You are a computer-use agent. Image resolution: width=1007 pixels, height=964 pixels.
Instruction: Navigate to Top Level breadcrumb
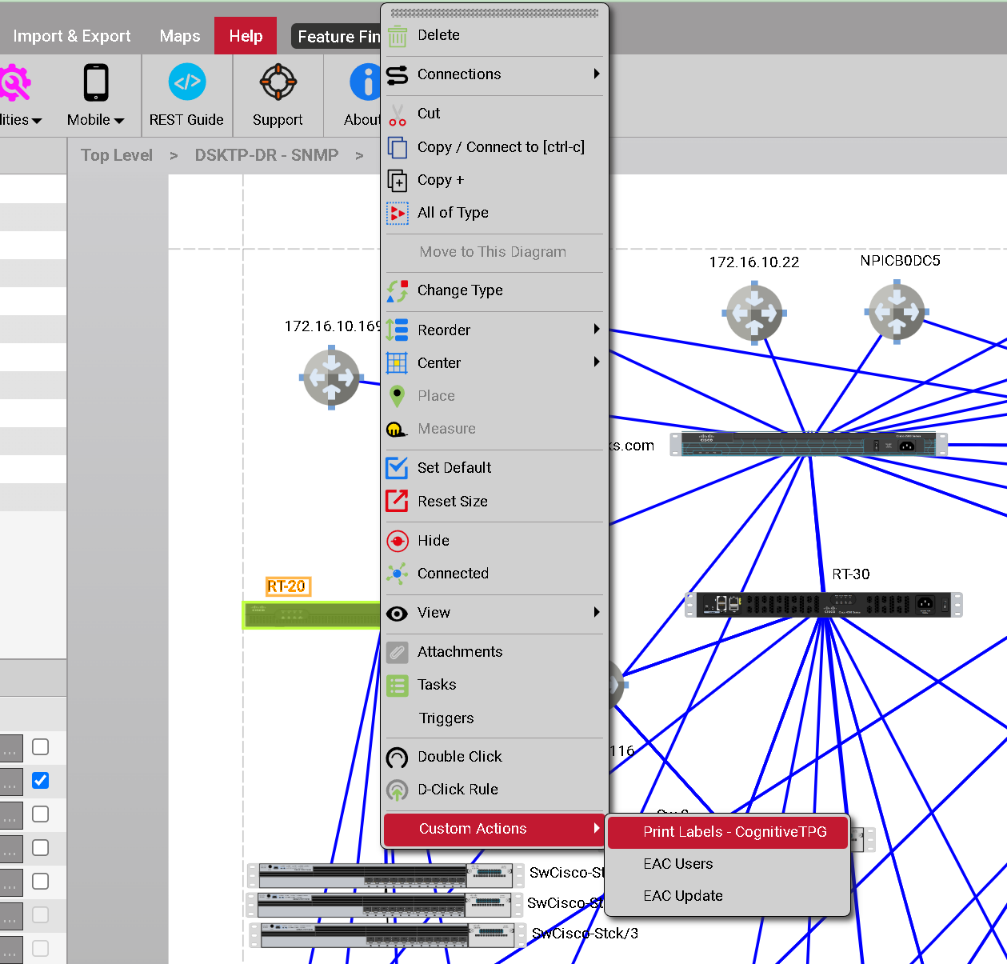point(117,155)
